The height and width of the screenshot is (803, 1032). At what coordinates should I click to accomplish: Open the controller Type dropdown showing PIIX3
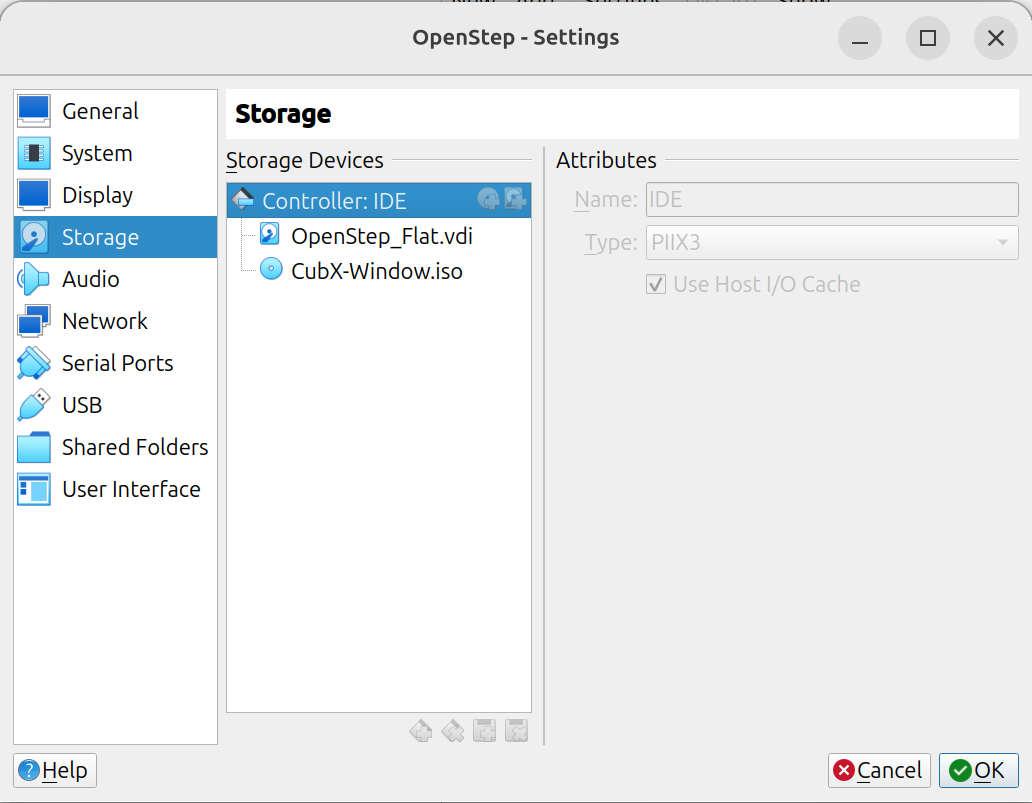(x=832, y=242)
